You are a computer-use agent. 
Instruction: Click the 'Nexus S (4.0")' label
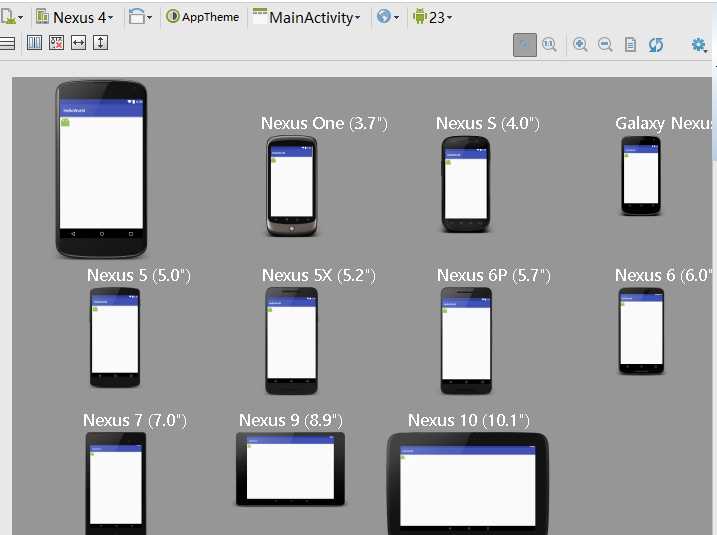click(487, 123)
